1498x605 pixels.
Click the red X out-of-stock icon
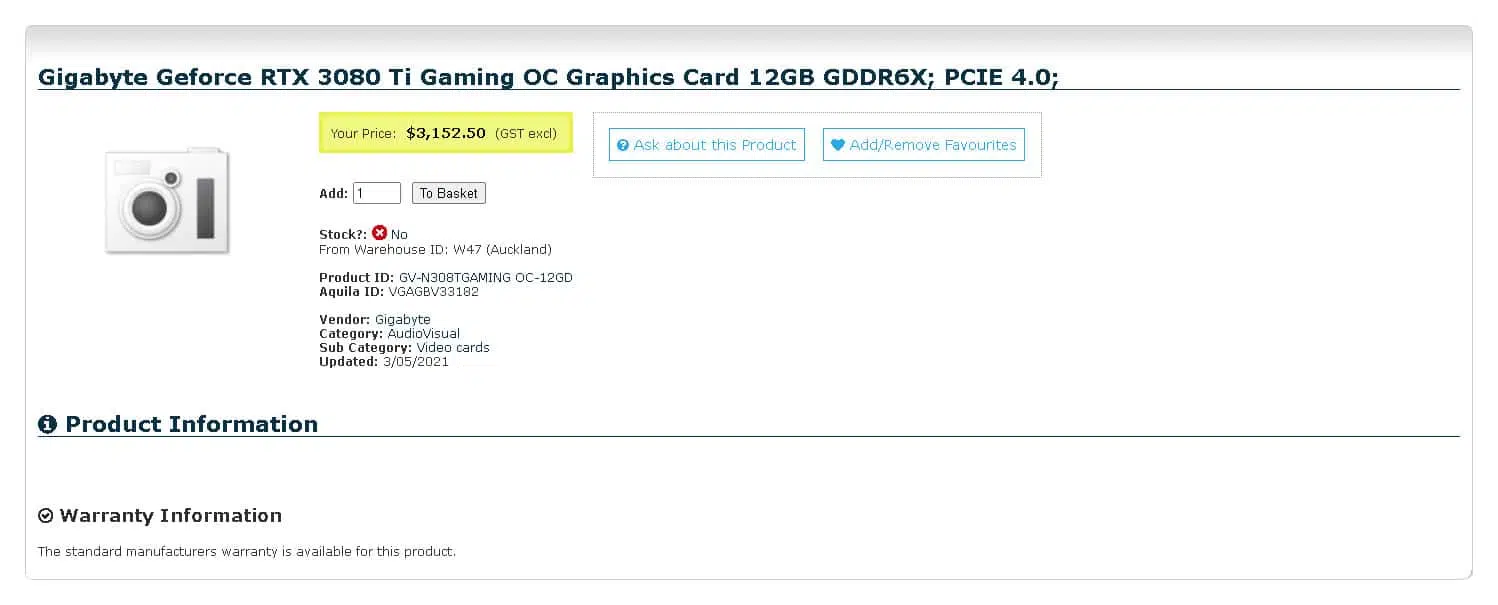pos(379,233)
